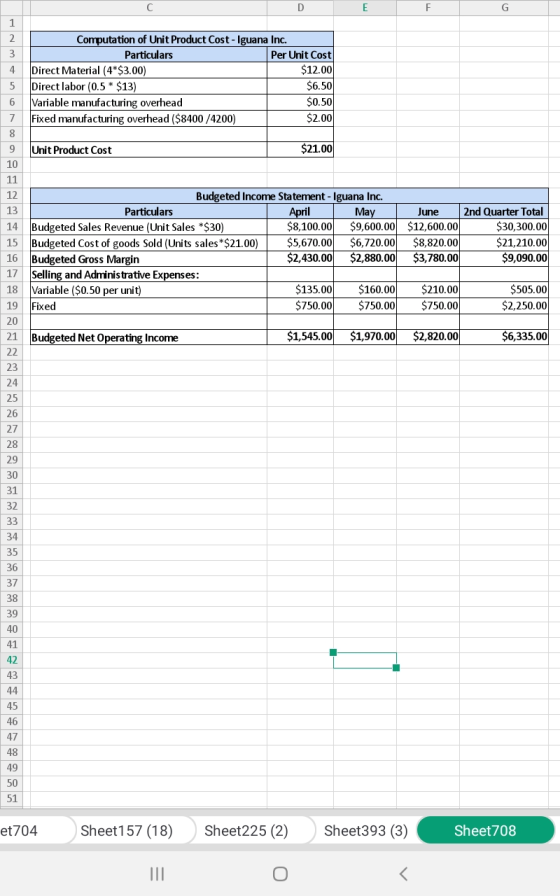The image size is (560, 896).
Task: Select column D header
Action: pos(300,7)
